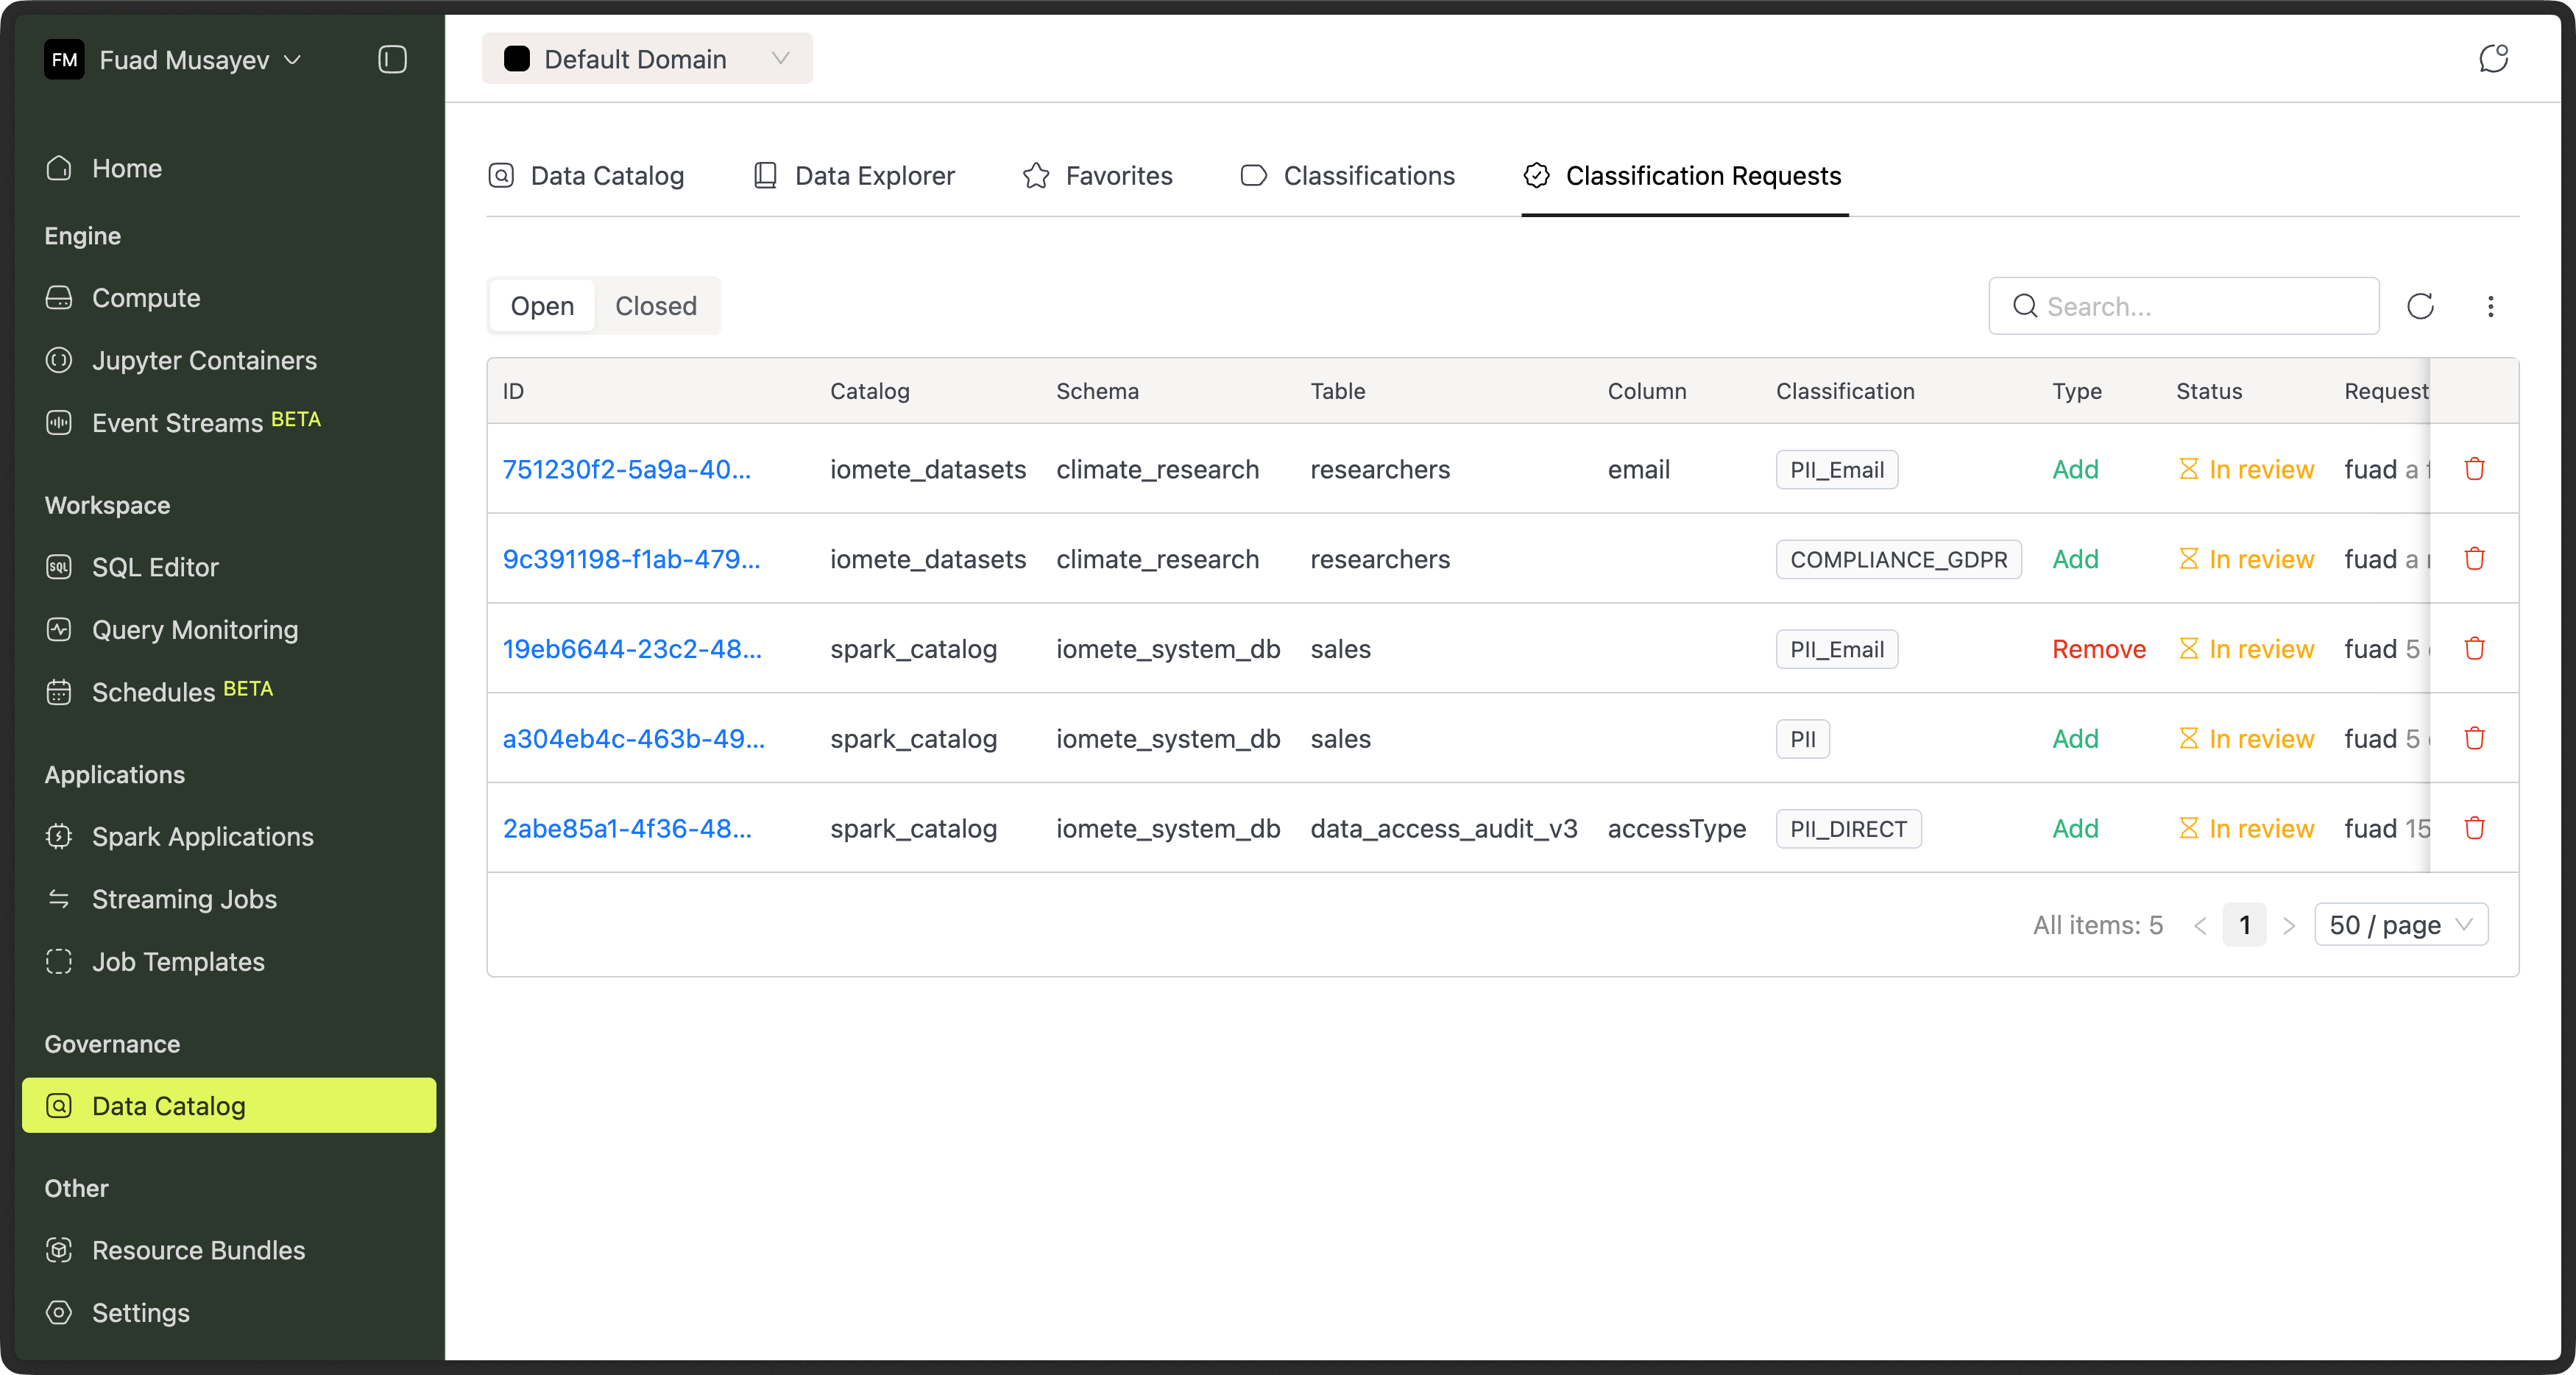Change the 50 / page size dropdown
The height and width of the screenshot is (1375, 2576).
pyautogui.click(x=2401, y=925)
